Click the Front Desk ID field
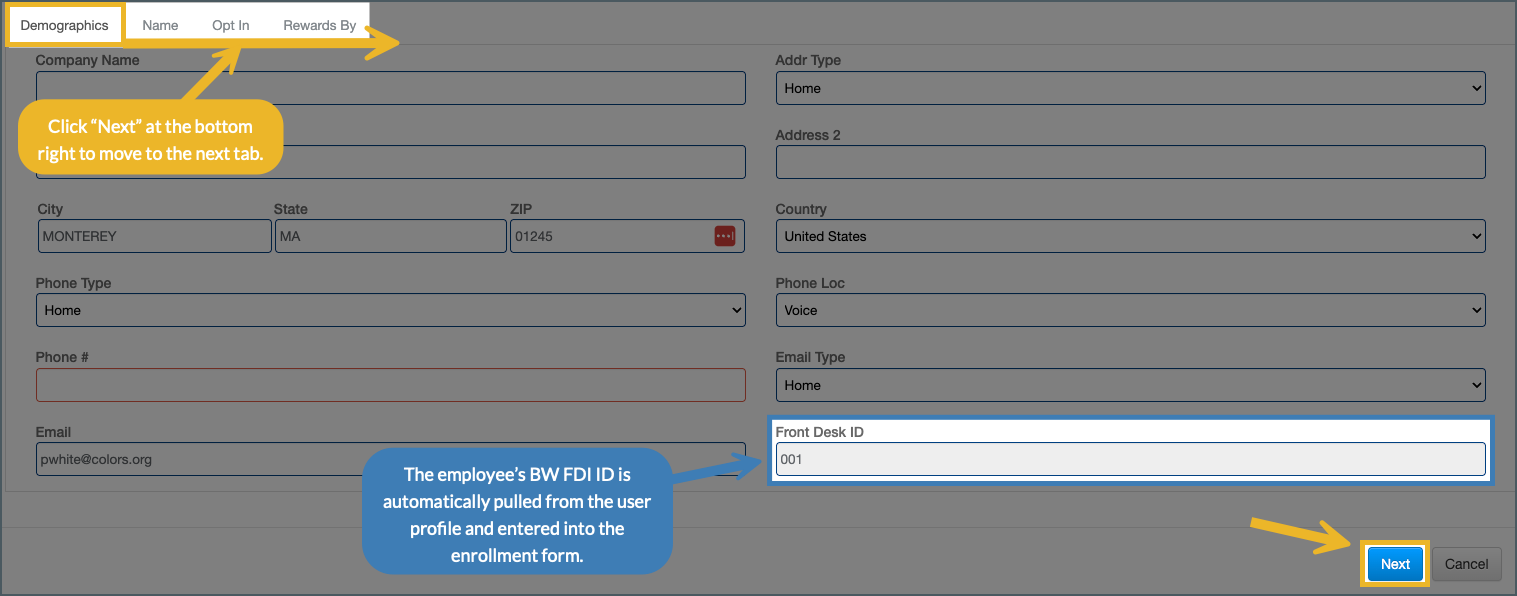The image size is (1517, 596). point(1130,460)
